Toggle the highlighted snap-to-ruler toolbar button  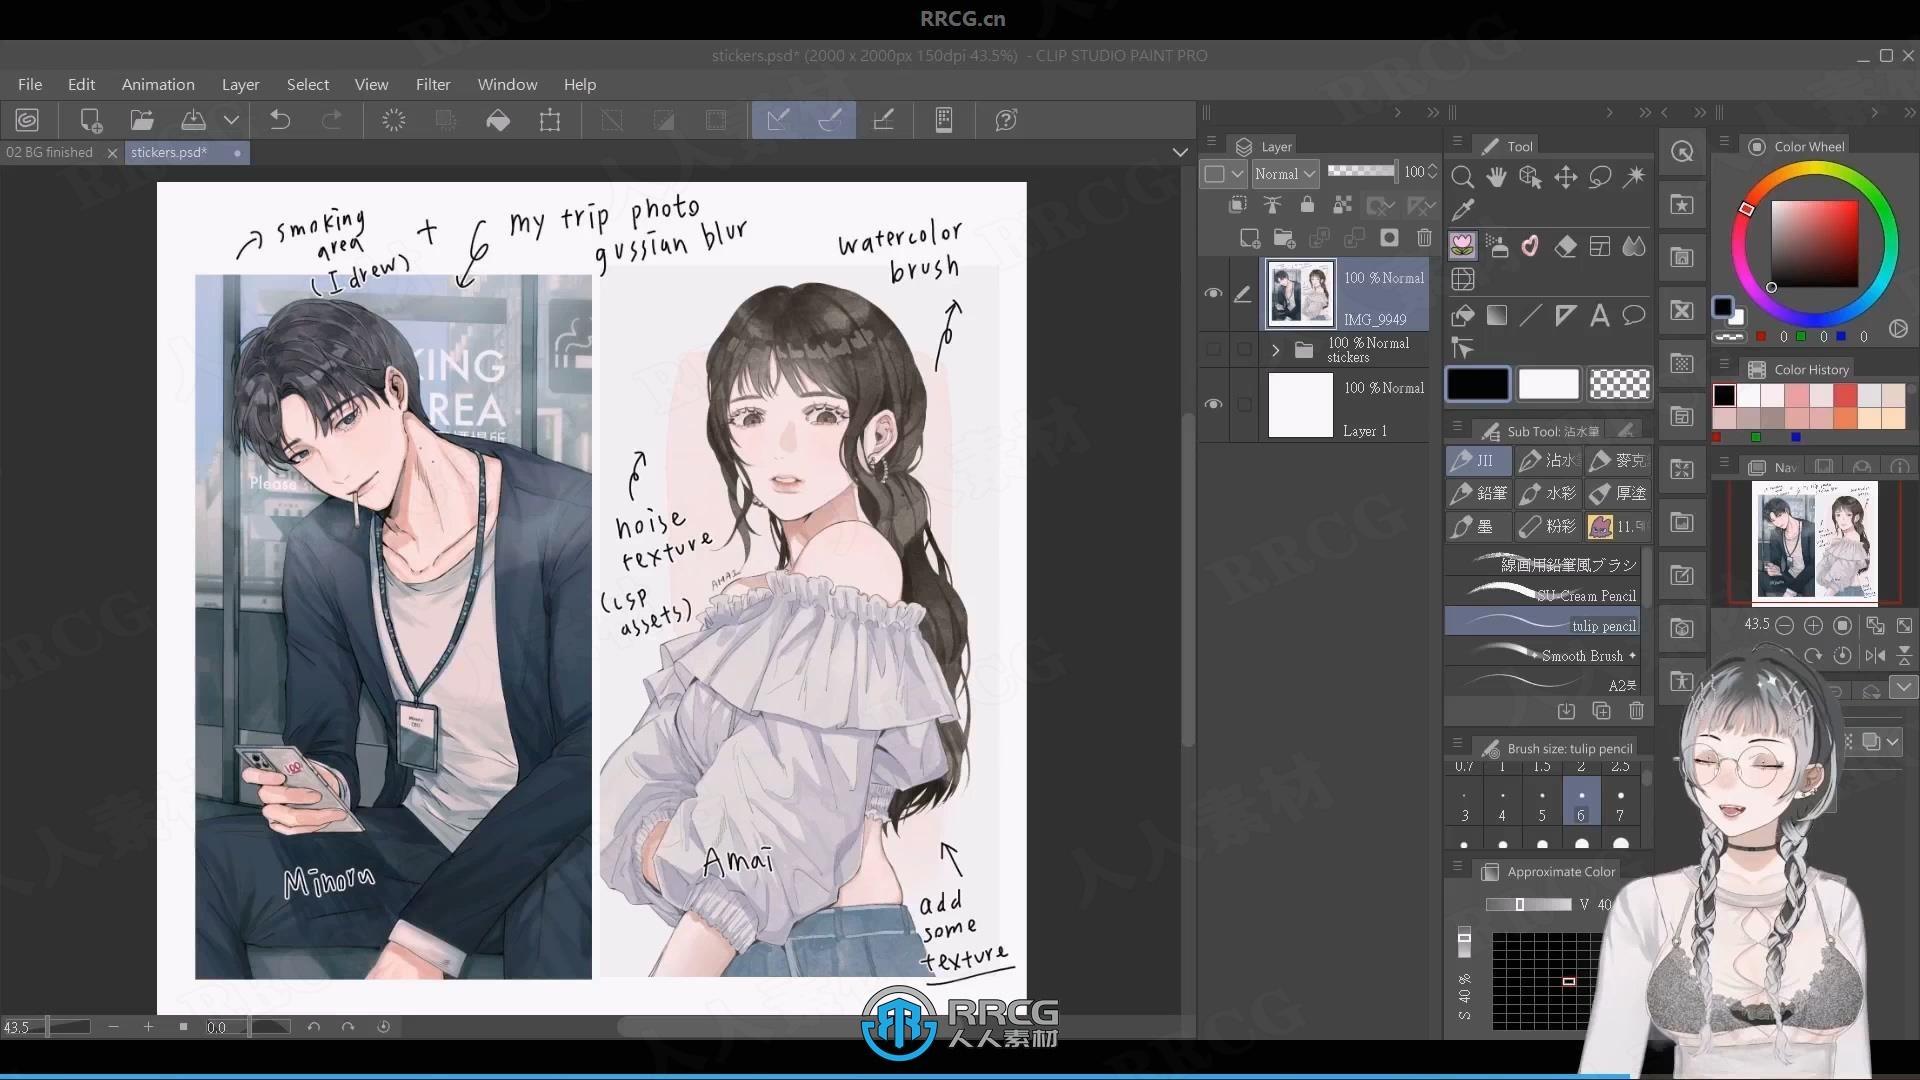point(778,120)
